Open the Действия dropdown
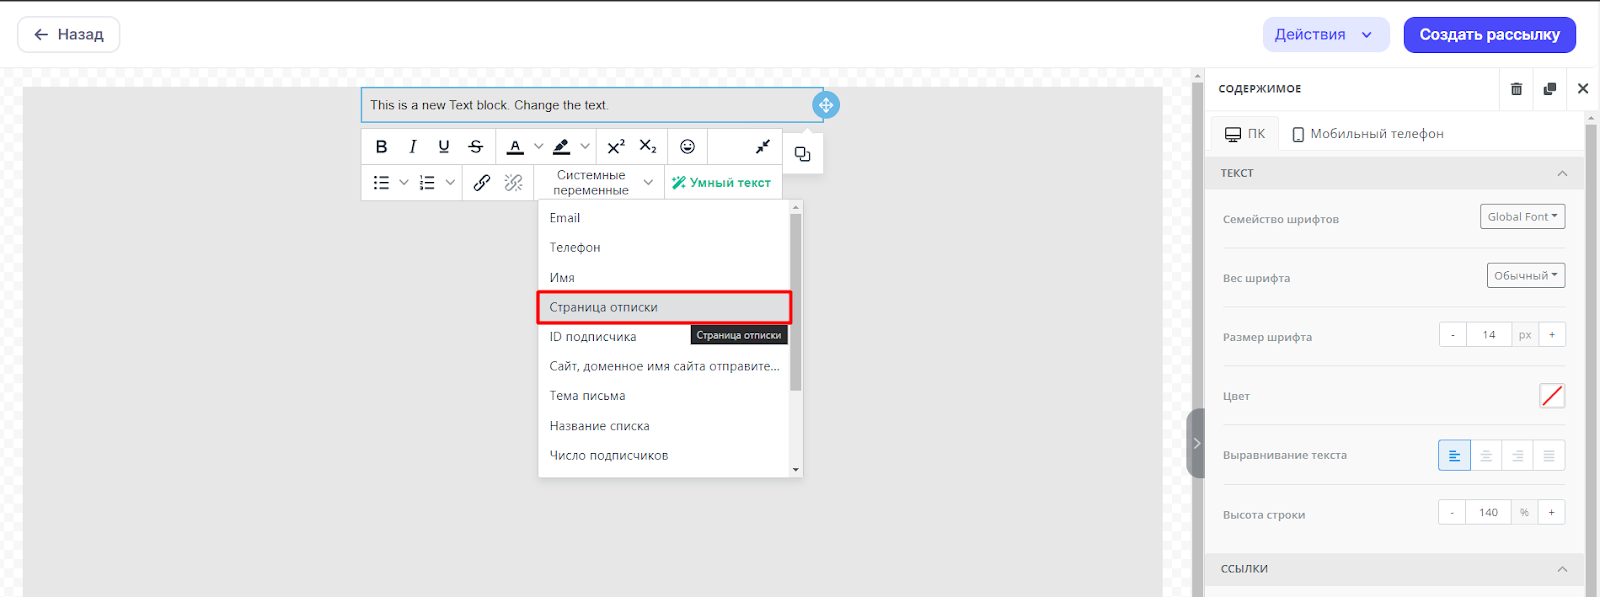The width and height of the screenshot is (1600, 597). click(x=1326, y=35)
